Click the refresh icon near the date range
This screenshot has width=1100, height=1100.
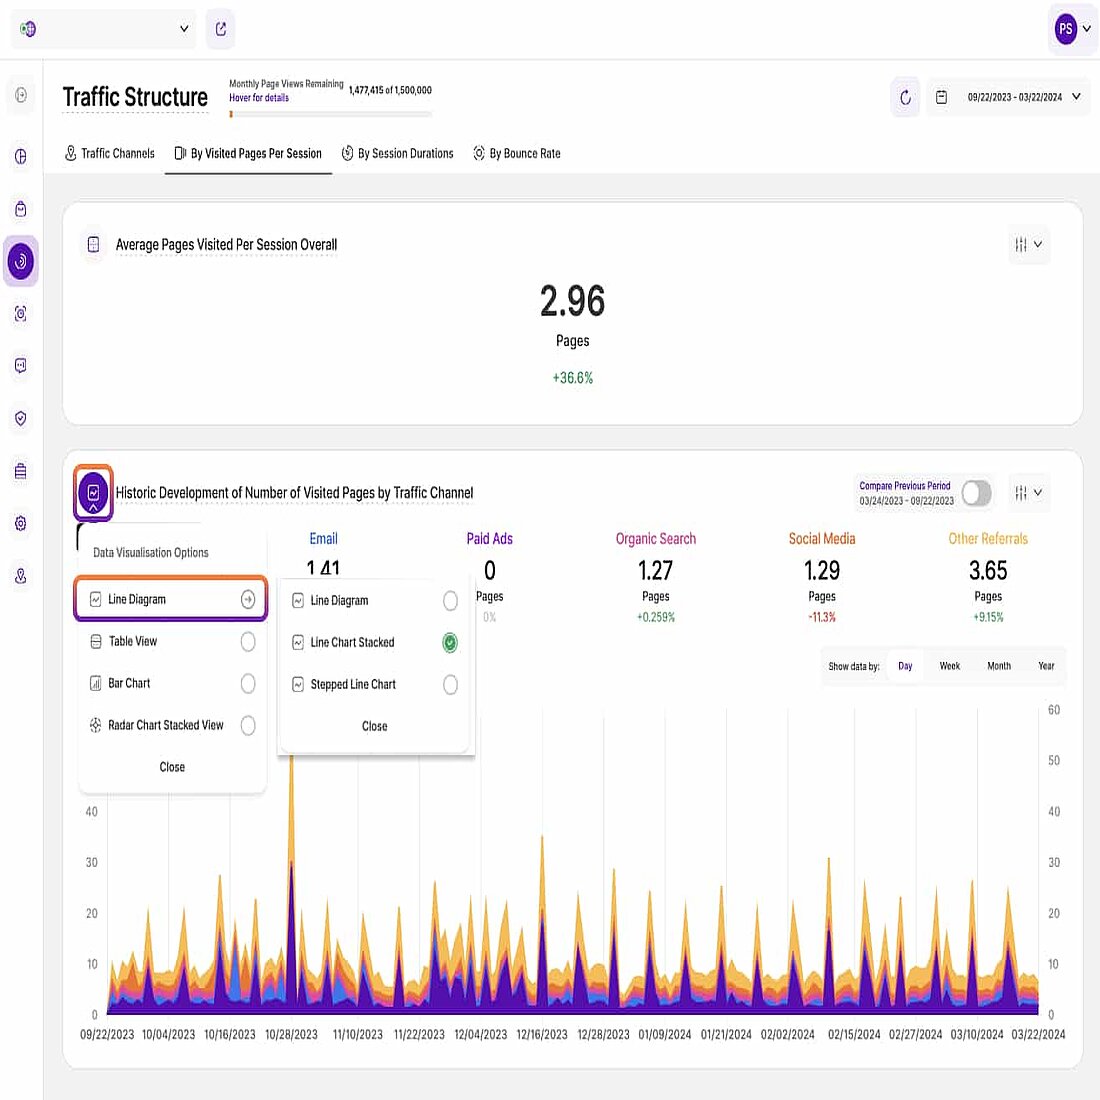pos(905,97)
